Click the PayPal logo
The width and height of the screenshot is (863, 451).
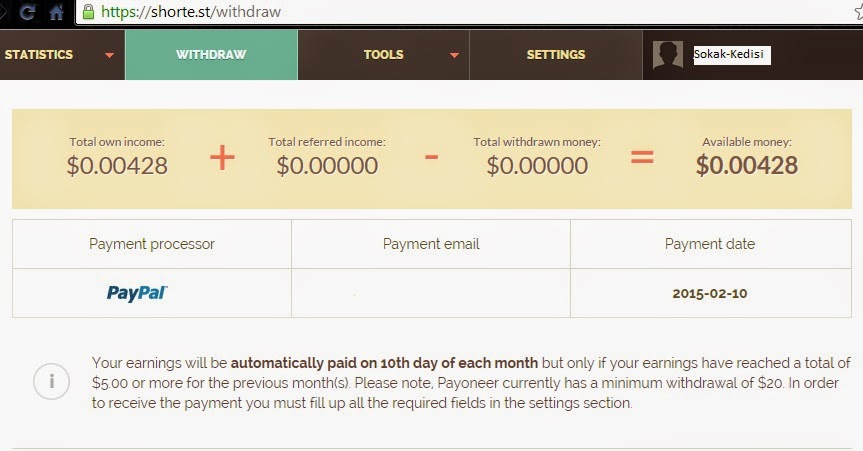tap(137, 293)
